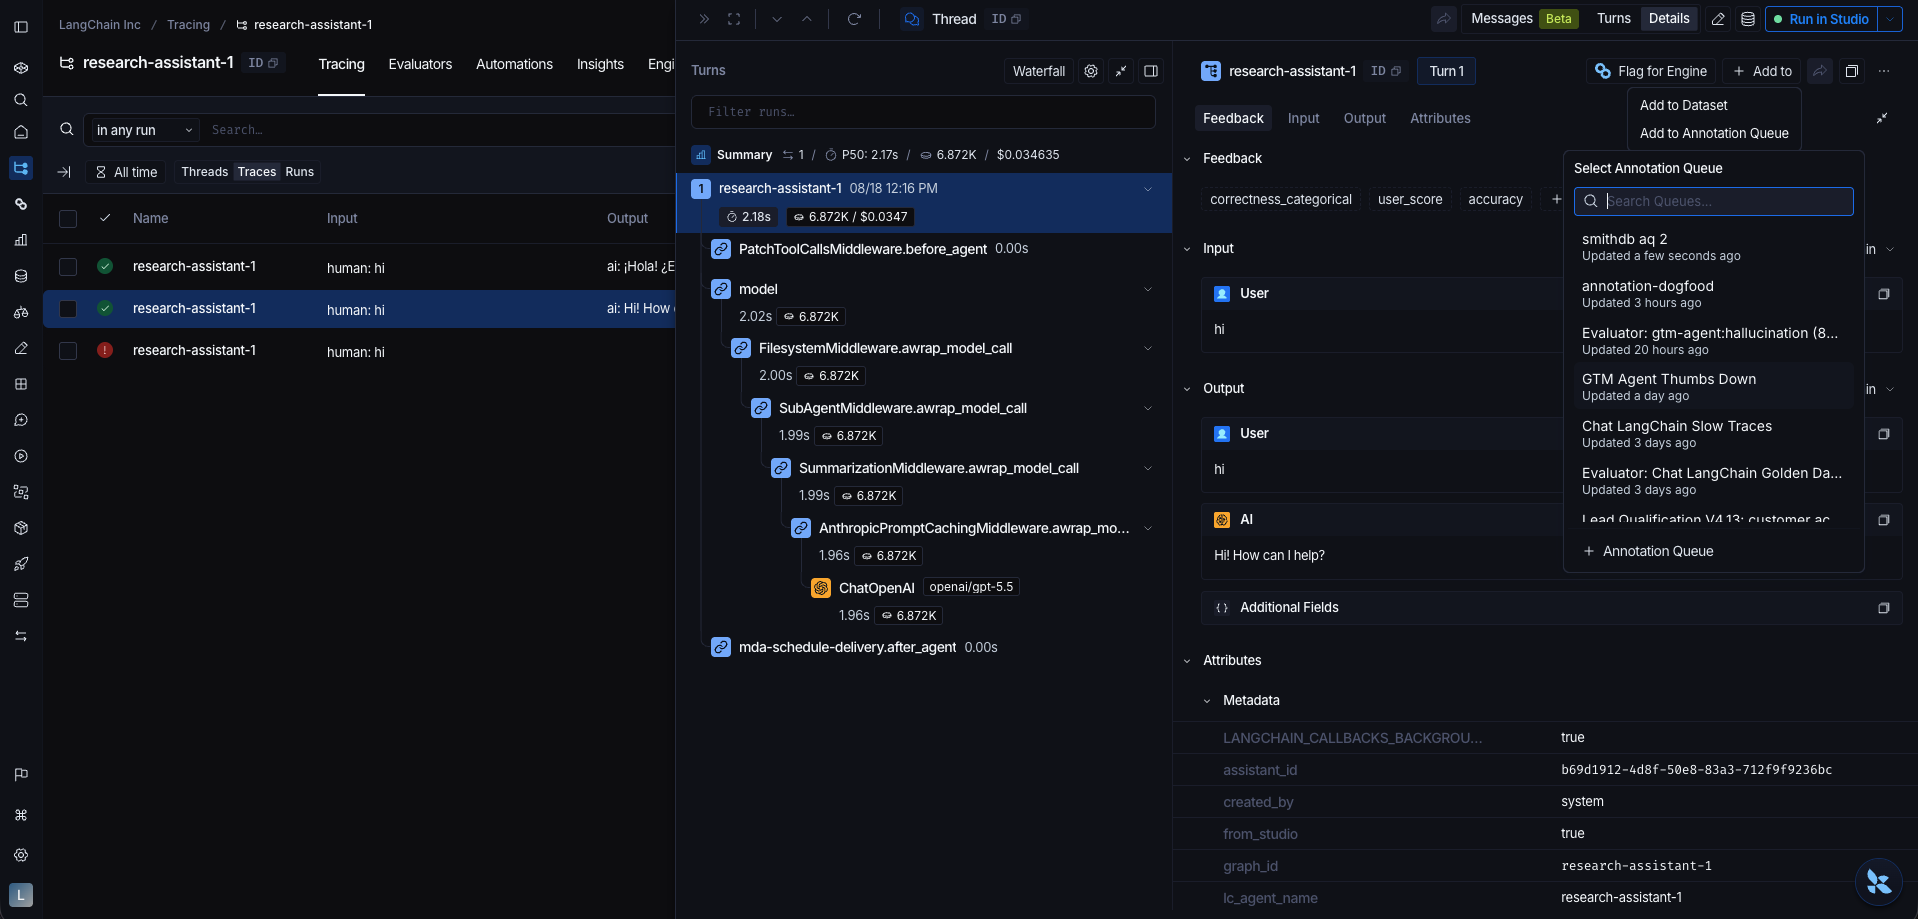Toggle the side panel layout icon in Turns
The width and height of the screenshot is (1918, 919).
tap(1151, 71)
